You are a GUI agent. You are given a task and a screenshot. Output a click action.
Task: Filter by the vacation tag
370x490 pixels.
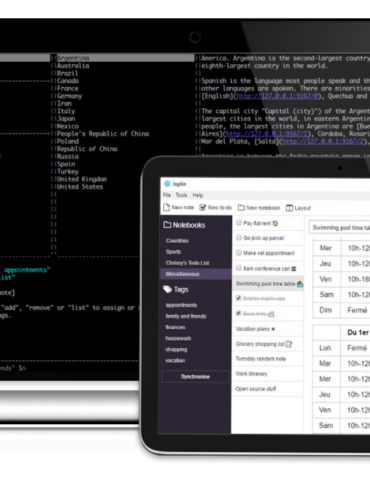tap(175, 360)
